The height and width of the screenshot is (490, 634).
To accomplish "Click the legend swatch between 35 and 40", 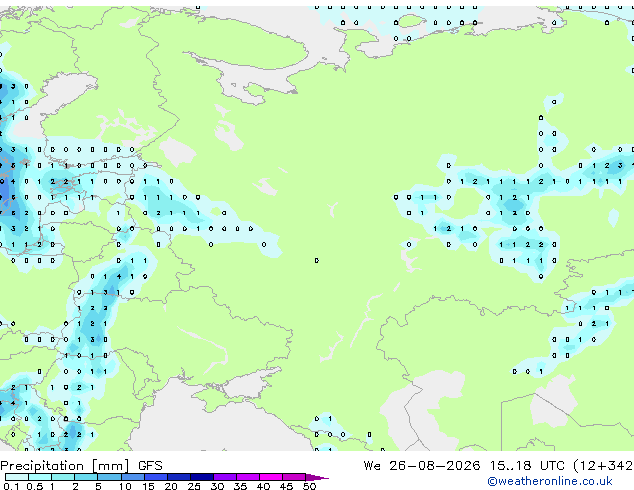I will pos(248,477).
